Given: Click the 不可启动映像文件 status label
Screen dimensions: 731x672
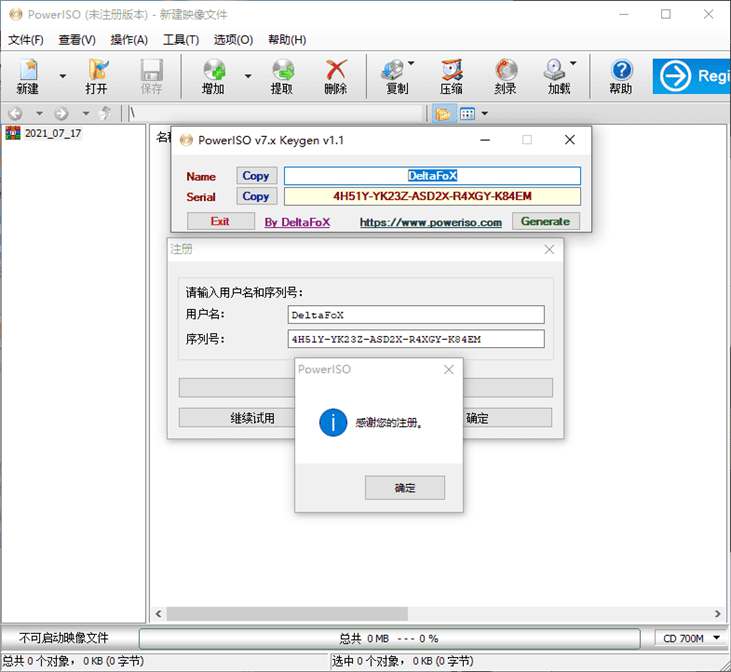Looking at the screenshot, I should point(64,638).
